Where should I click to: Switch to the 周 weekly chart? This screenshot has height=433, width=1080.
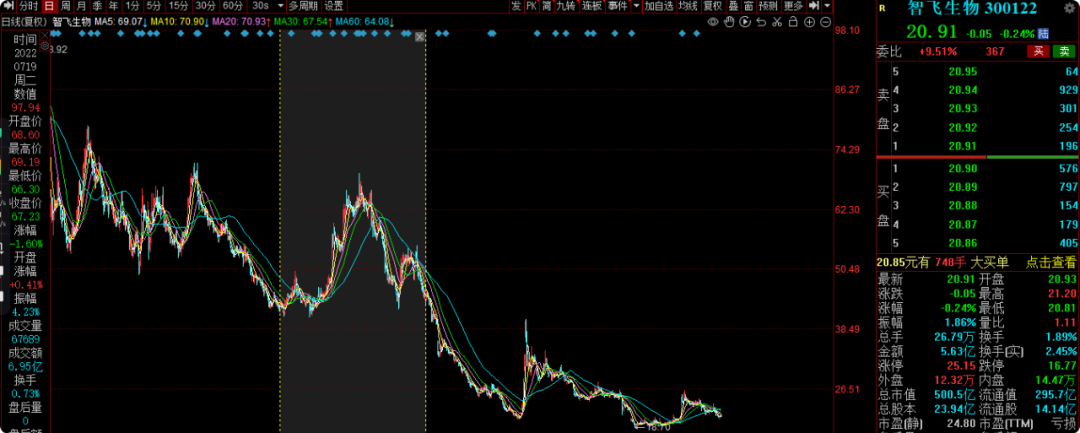click(65, 6)
